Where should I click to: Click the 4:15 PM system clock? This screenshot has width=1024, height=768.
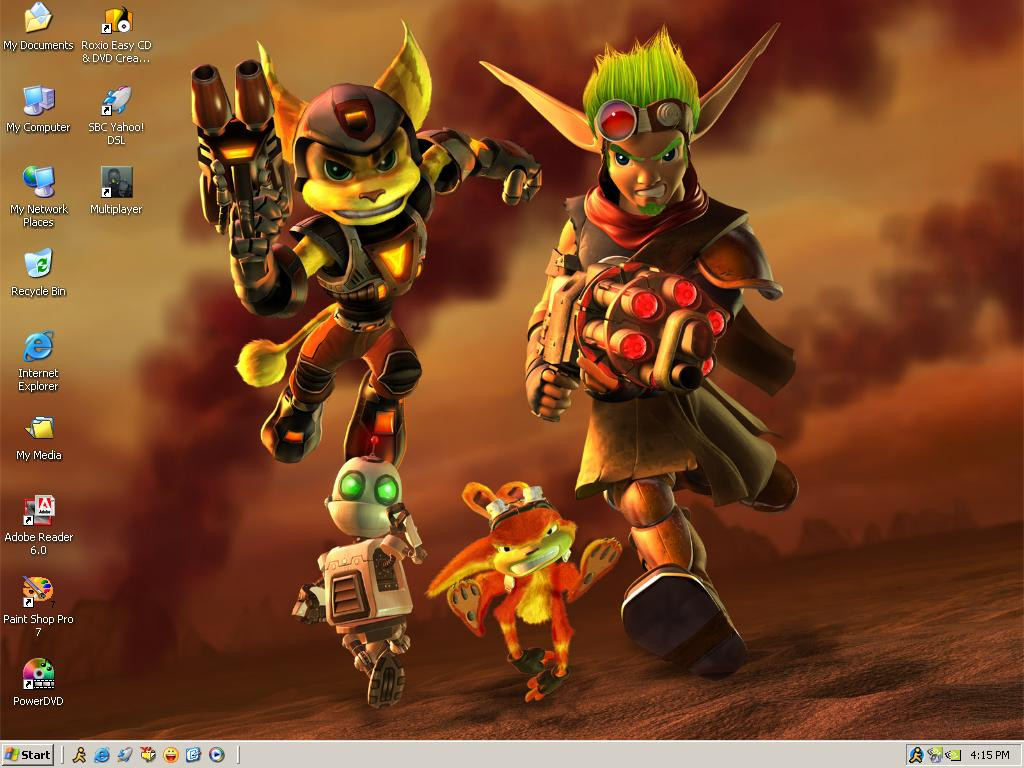click(989, 755)
